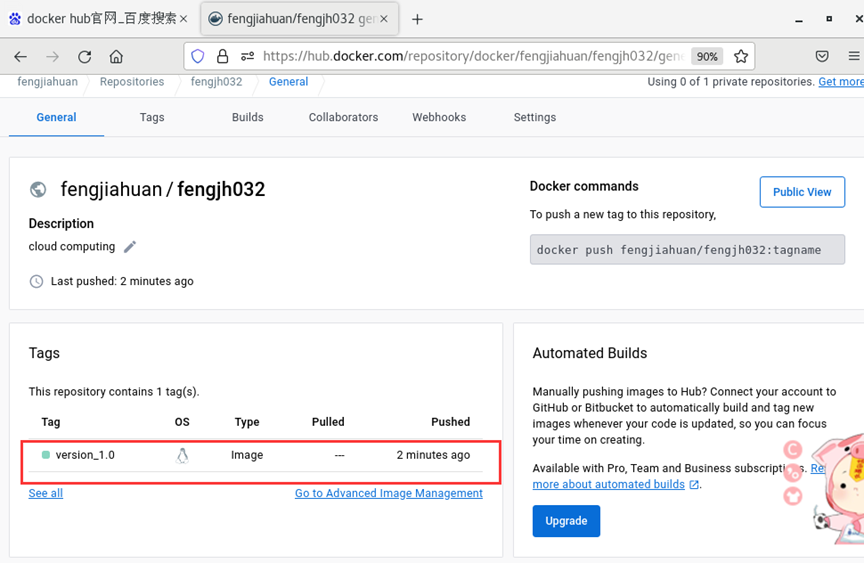
Task: Click the fengjiahuan breadcrumb
Action: pyautogui.click(x=47, y=82)
